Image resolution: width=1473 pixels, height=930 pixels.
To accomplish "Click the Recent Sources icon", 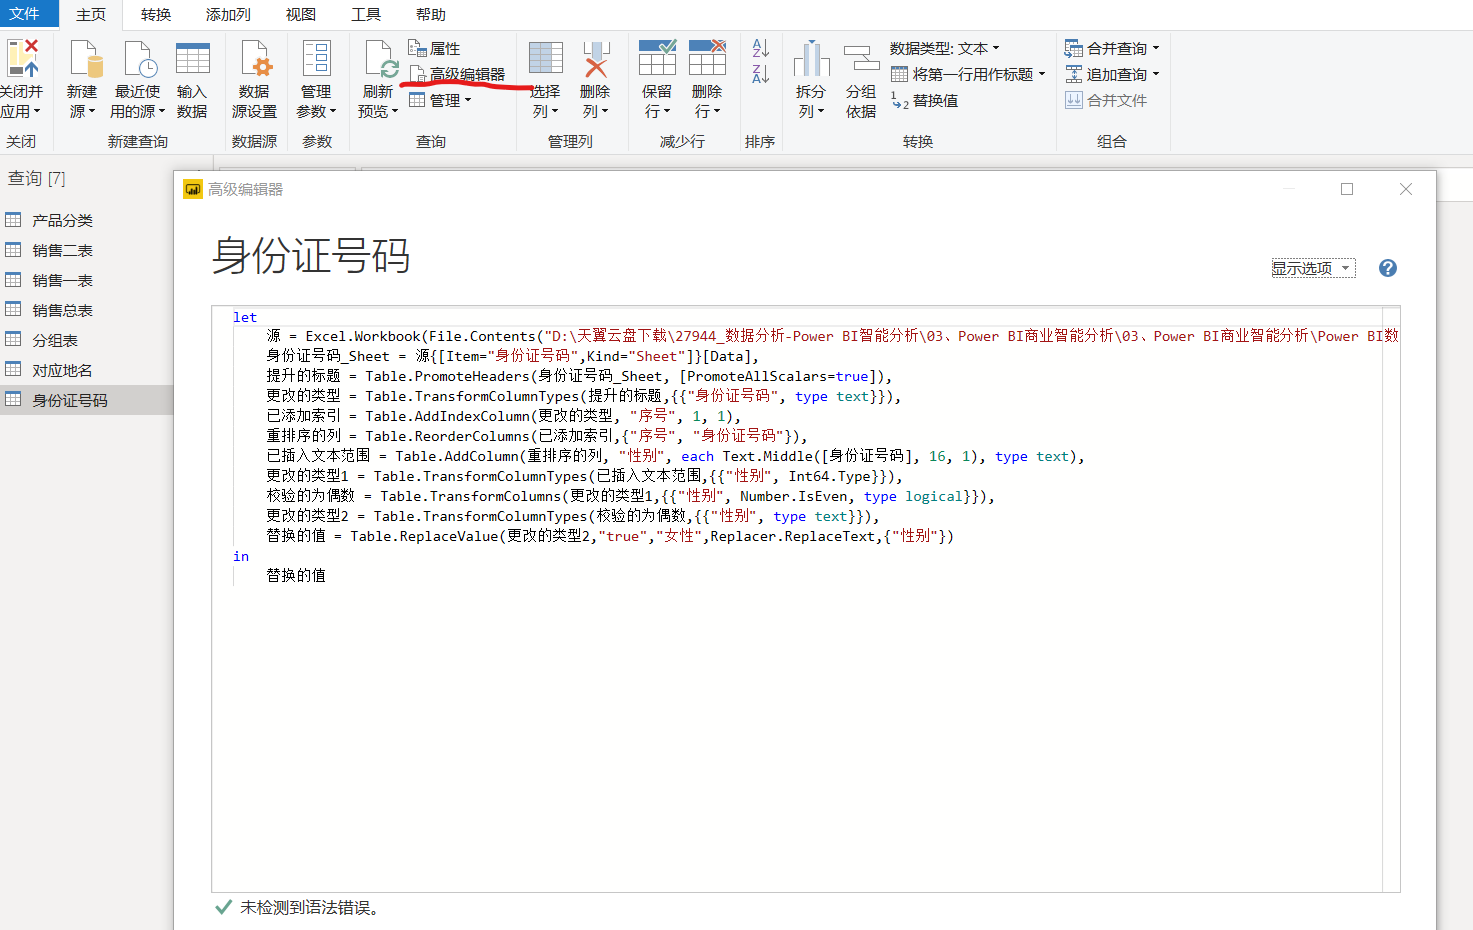I will (140, 58).
